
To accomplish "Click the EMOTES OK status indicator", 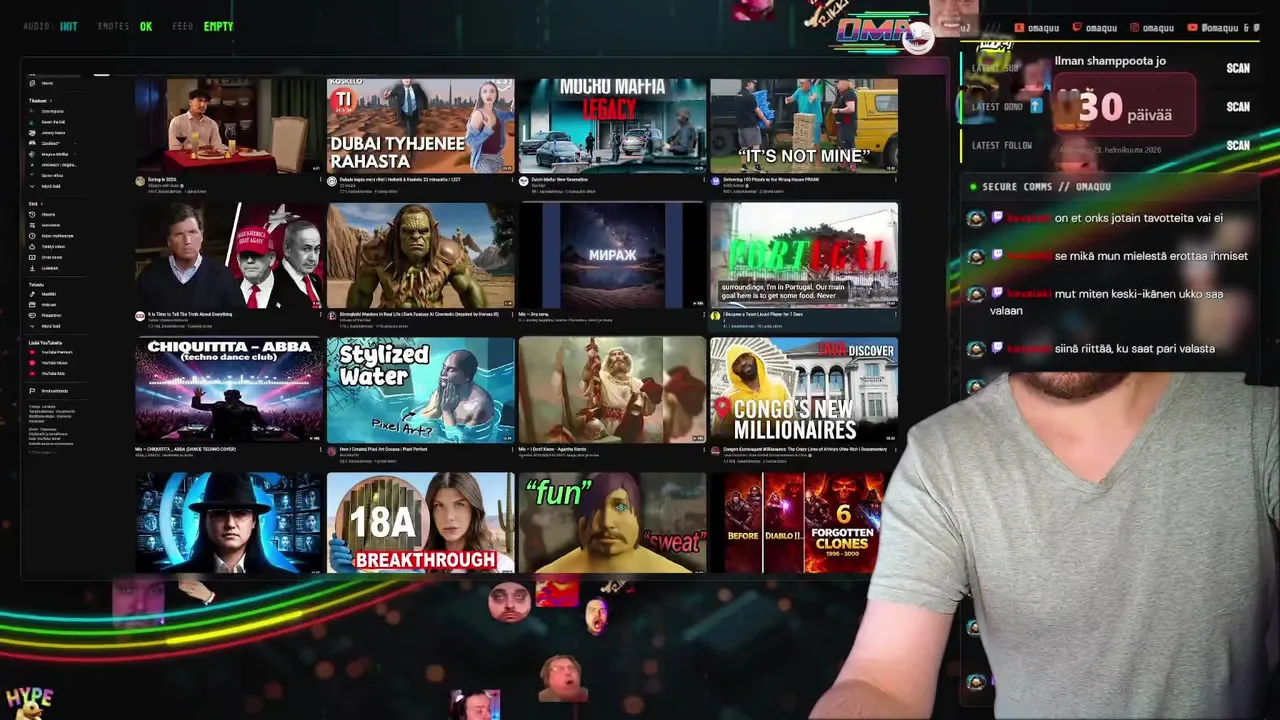I will tap(125, 27).
